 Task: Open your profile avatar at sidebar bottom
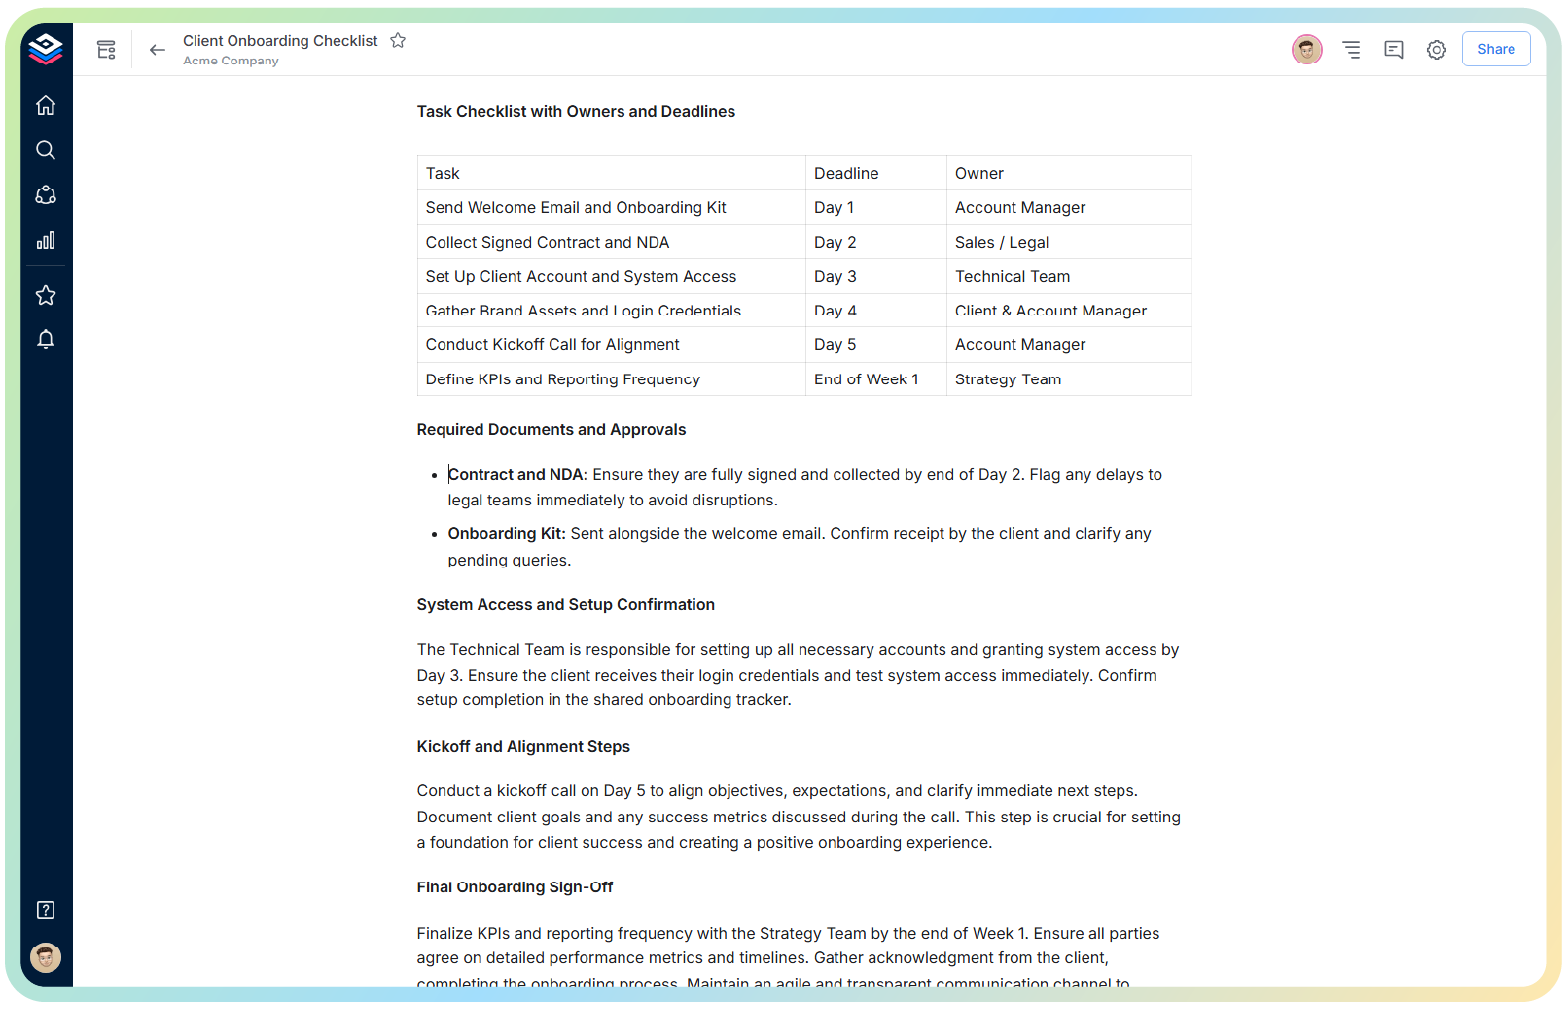click(x=45, y=957)
